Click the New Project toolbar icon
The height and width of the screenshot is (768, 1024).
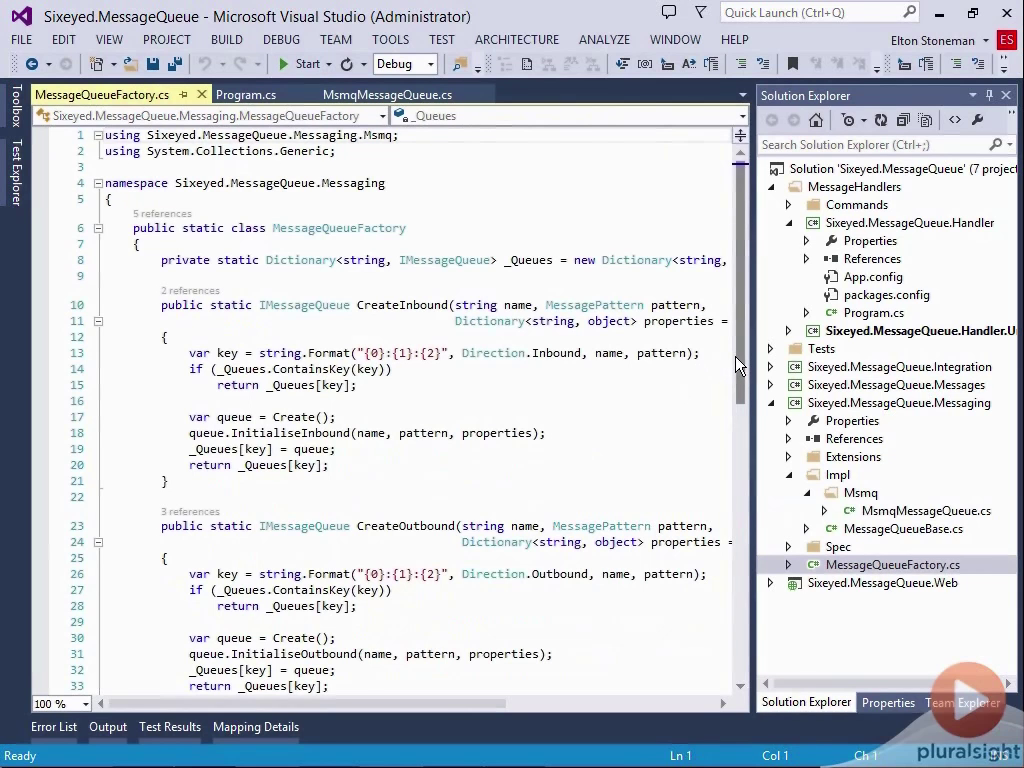[x=97, y=64]
